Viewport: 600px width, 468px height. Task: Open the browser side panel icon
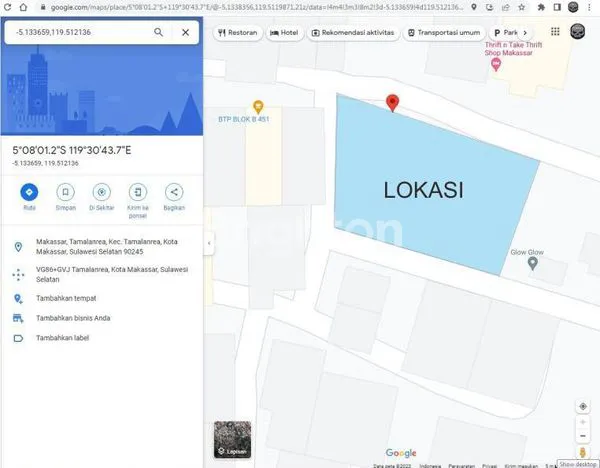tap(557, 7)
